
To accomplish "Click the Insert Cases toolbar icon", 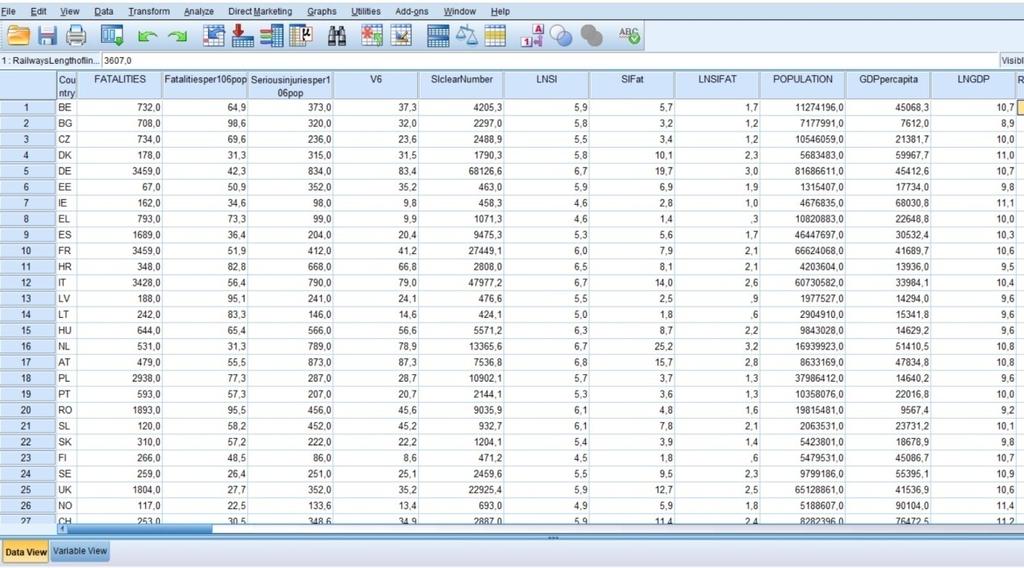I will point(372,36).
